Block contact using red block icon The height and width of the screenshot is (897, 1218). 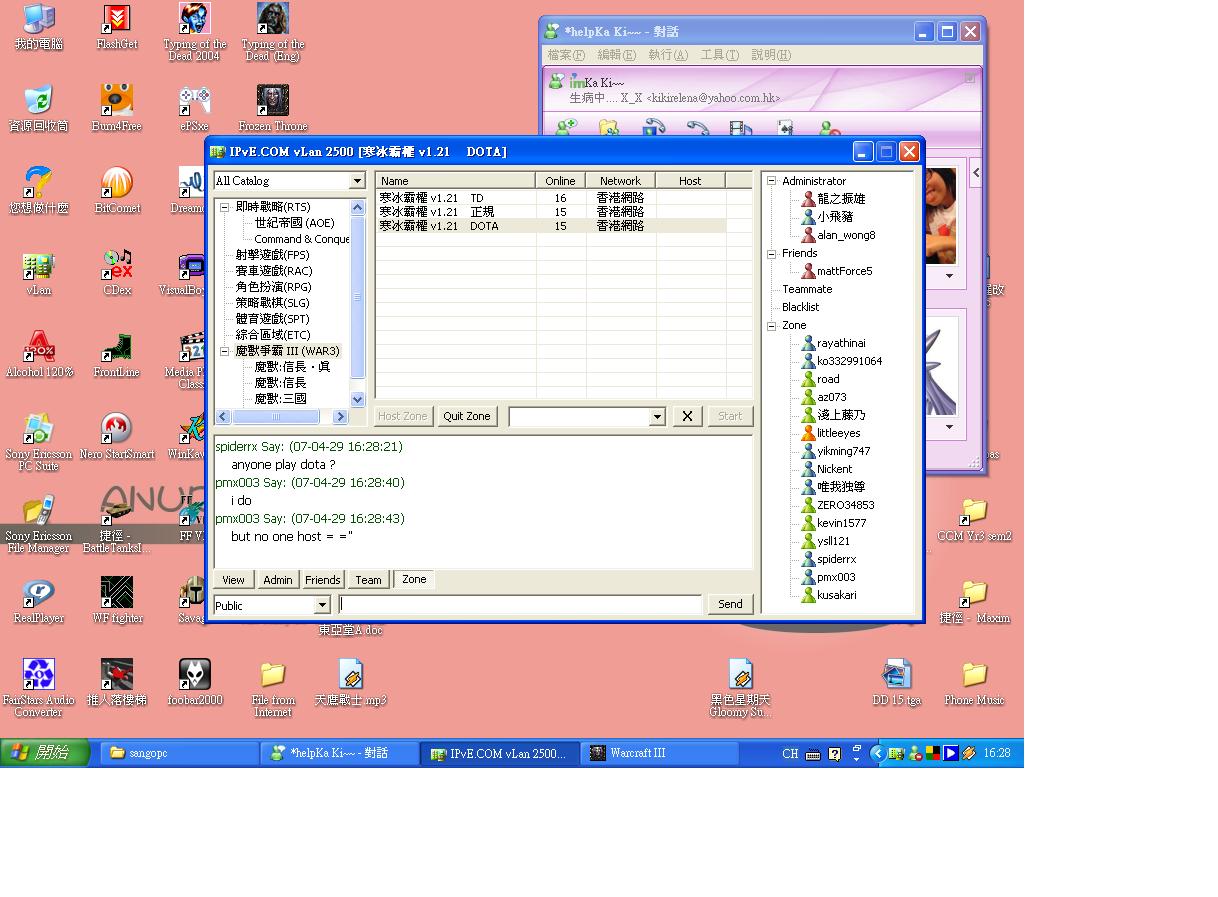coord(828,128)
